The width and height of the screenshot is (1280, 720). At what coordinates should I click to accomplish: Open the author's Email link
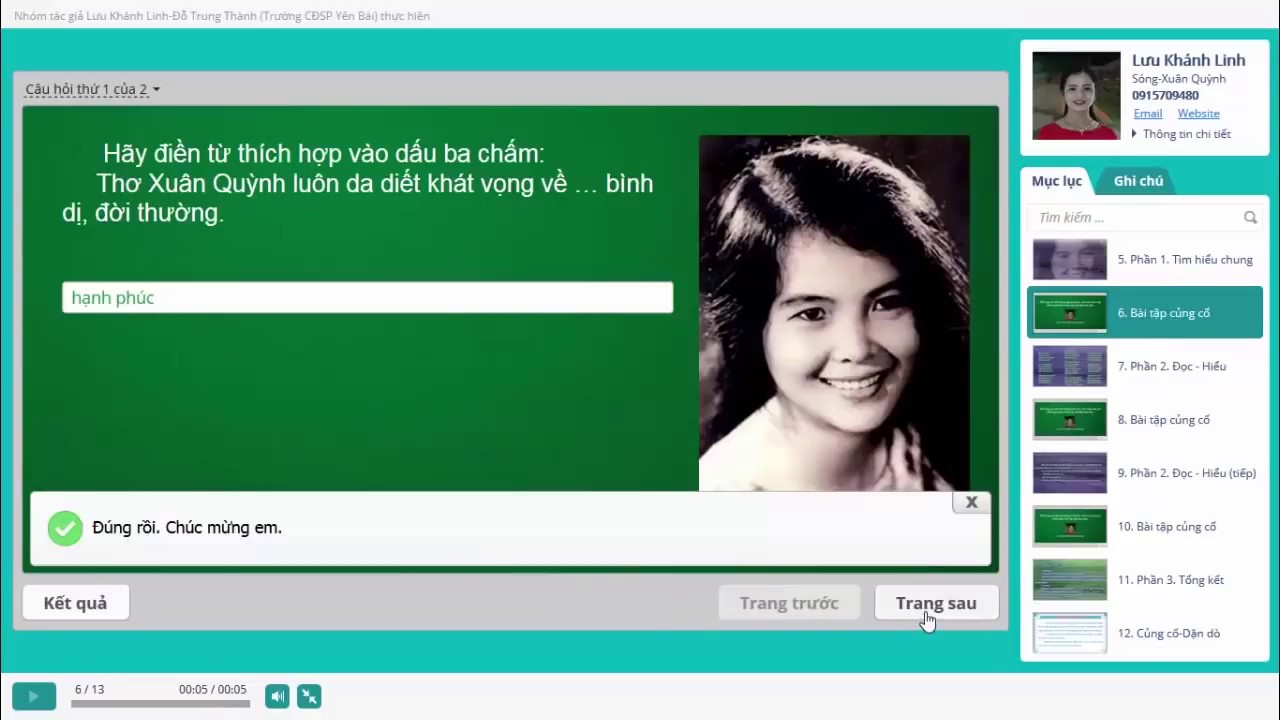(1147, 114)
